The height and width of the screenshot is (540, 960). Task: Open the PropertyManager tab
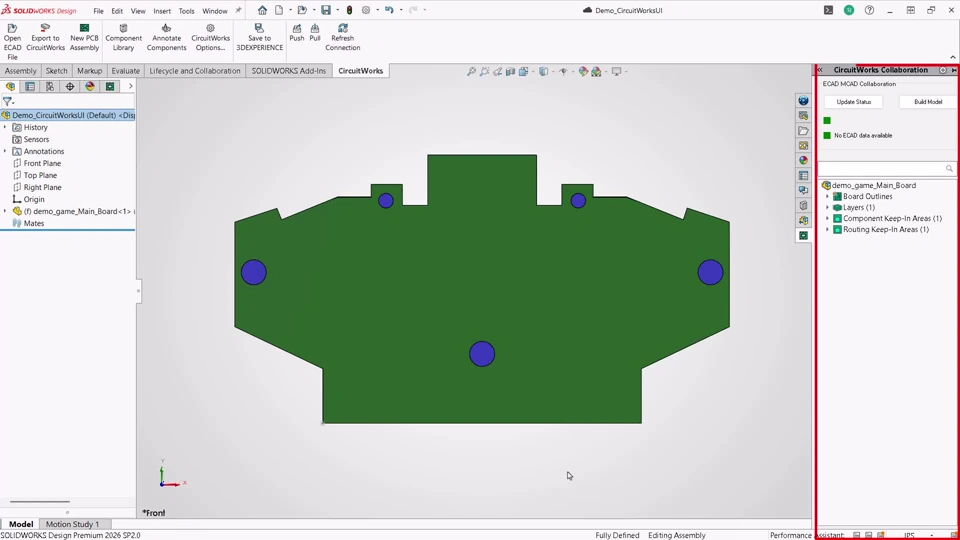click(x=30, y=86)
